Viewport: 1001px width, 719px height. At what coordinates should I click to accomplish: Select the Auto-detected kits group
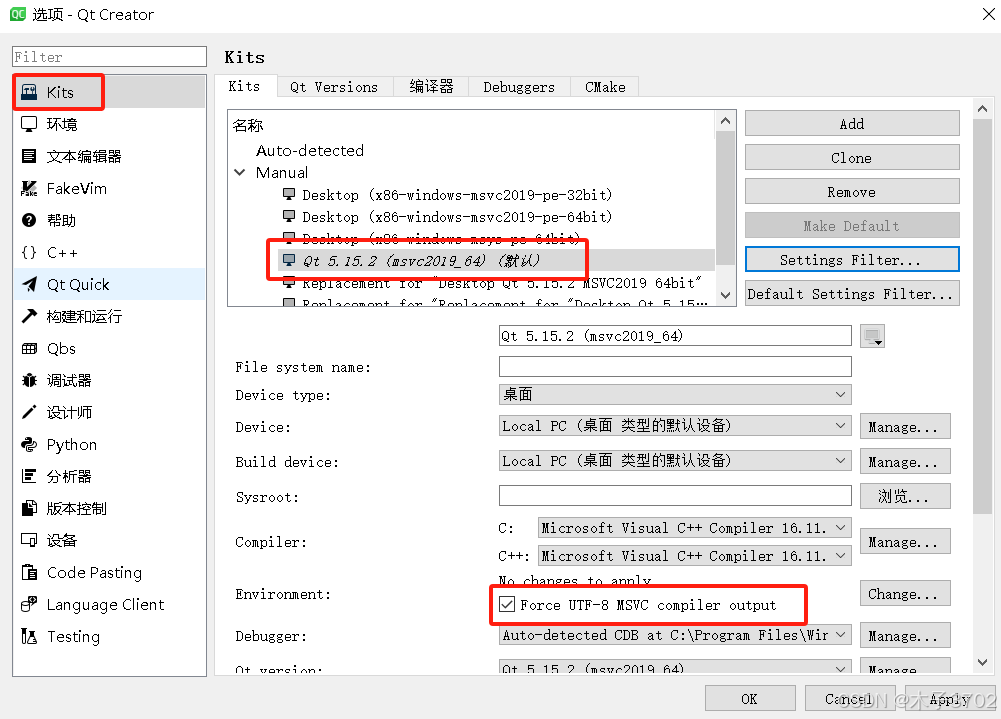point(310,151)
